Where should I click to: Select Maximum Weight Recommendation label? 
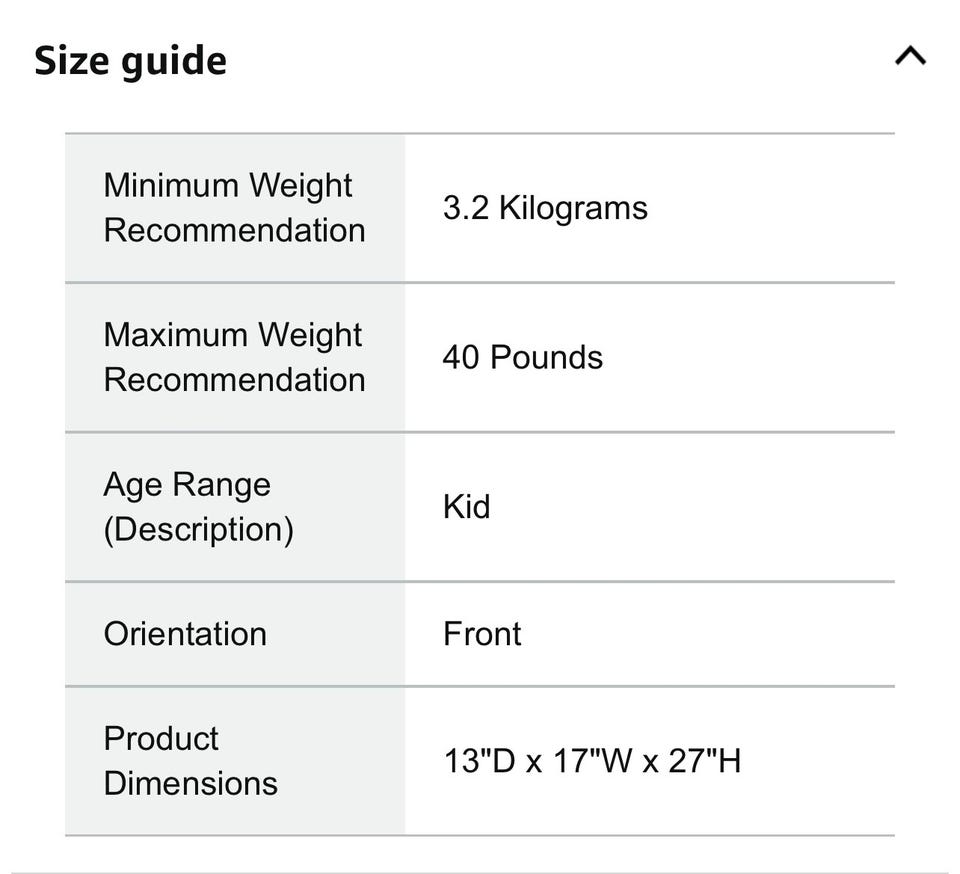coord(233,357)
